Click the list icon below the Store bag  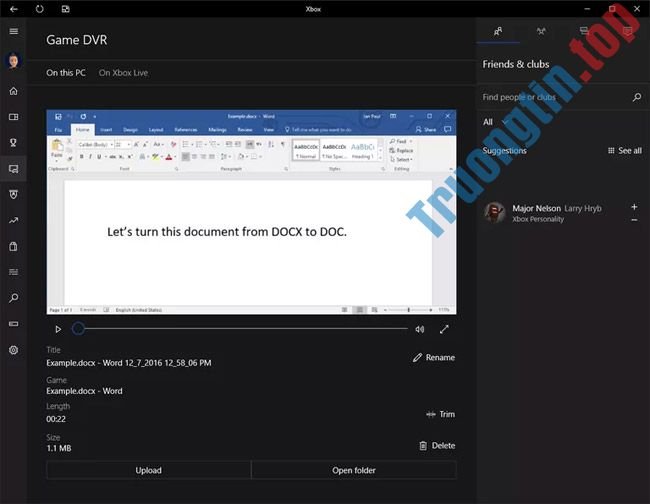point(13,272)
